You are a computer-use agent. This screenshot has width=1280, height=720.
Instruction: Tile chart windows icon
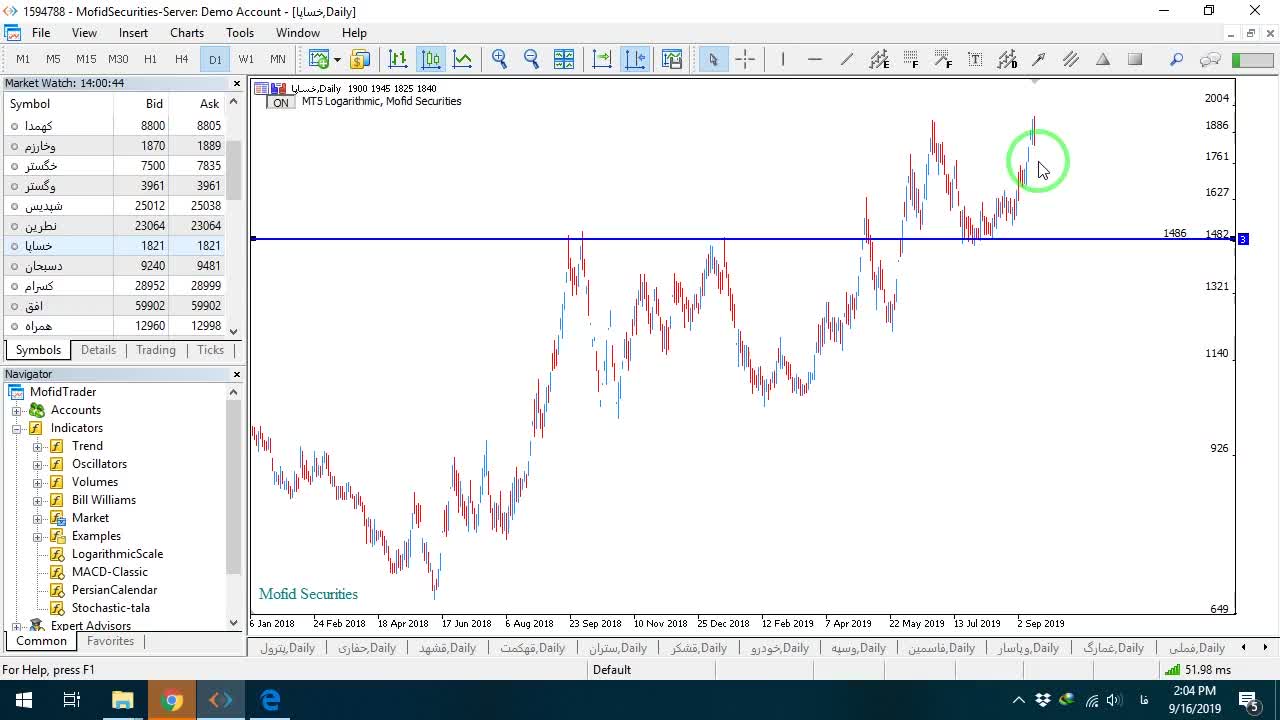tap(564, 59)
